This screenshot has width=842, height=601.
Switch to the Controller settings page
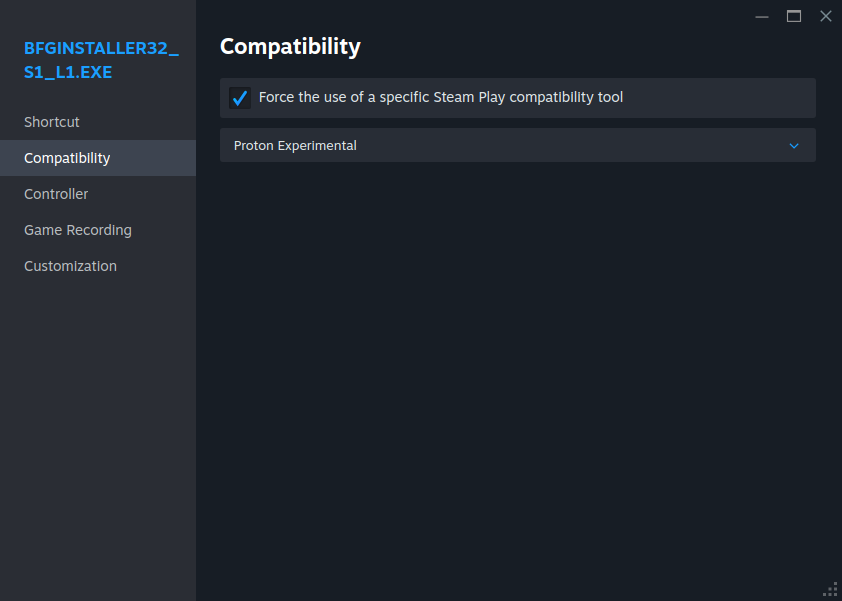(x=56, y=194)
